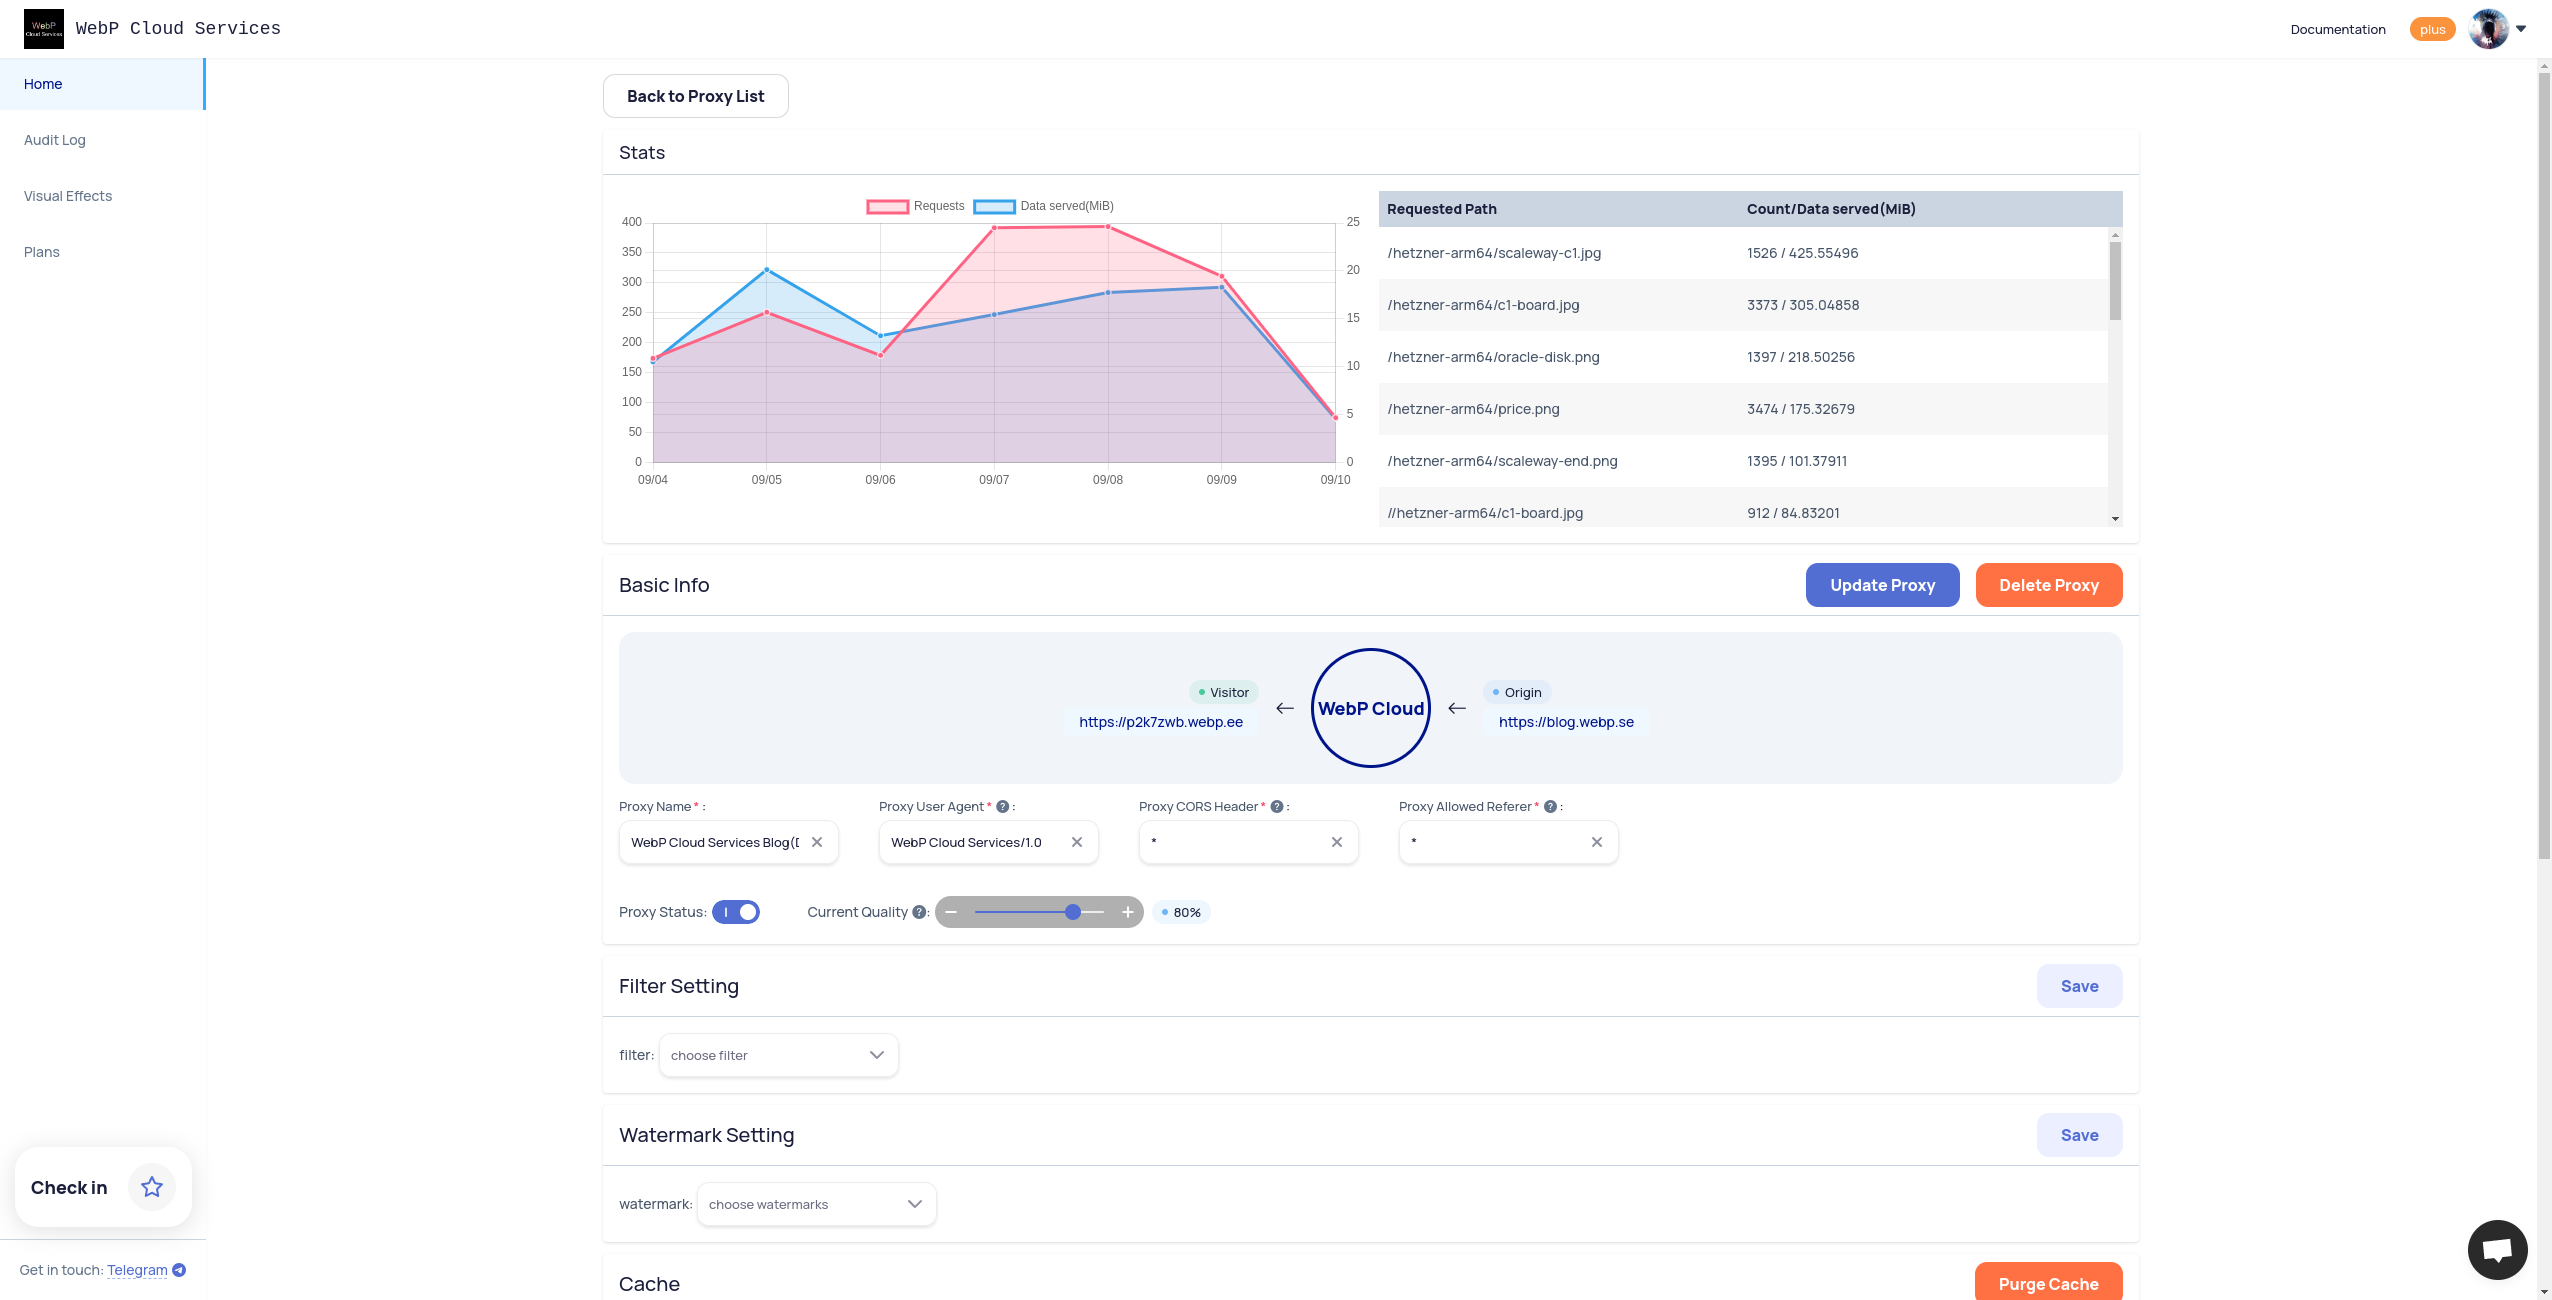Click the Telegram icon in footer

pos(179,1270)
